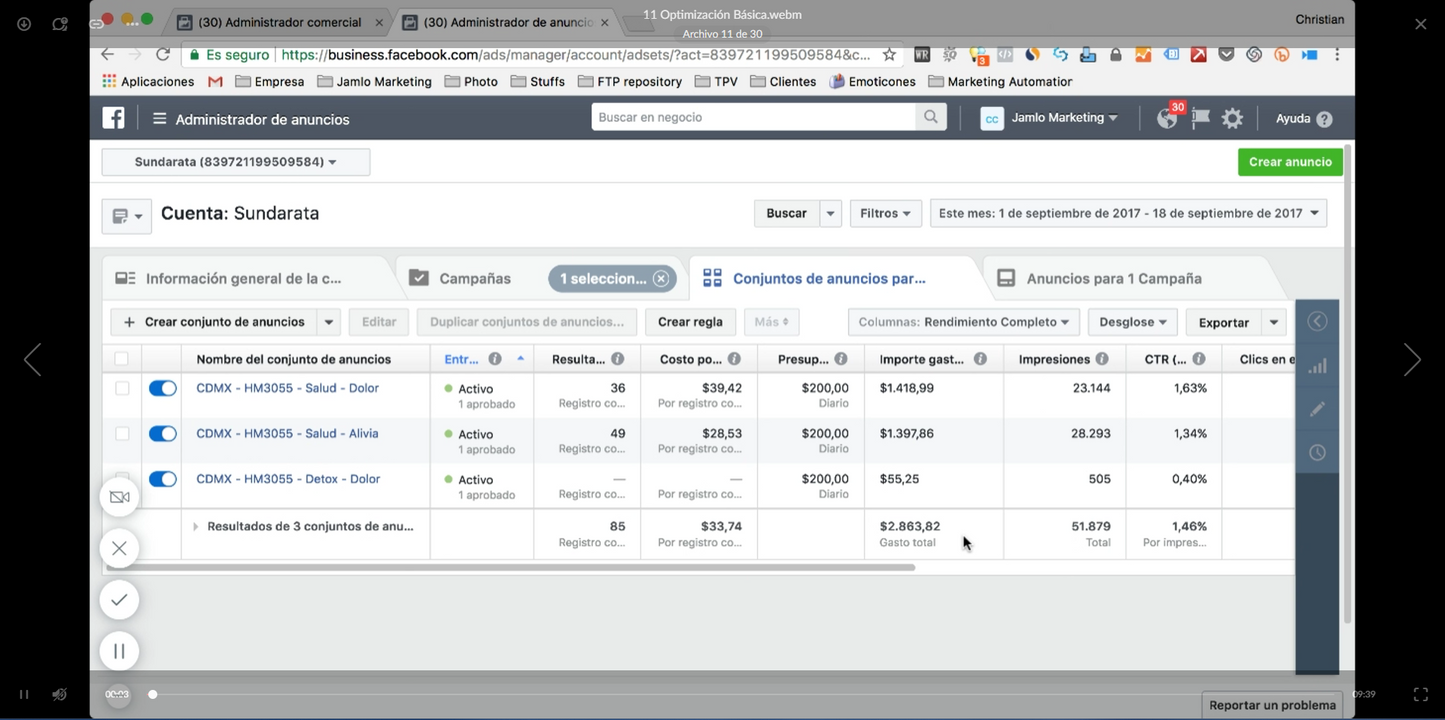
Task: Click info icon next to Presup... column
Action: tap(841, 359)
